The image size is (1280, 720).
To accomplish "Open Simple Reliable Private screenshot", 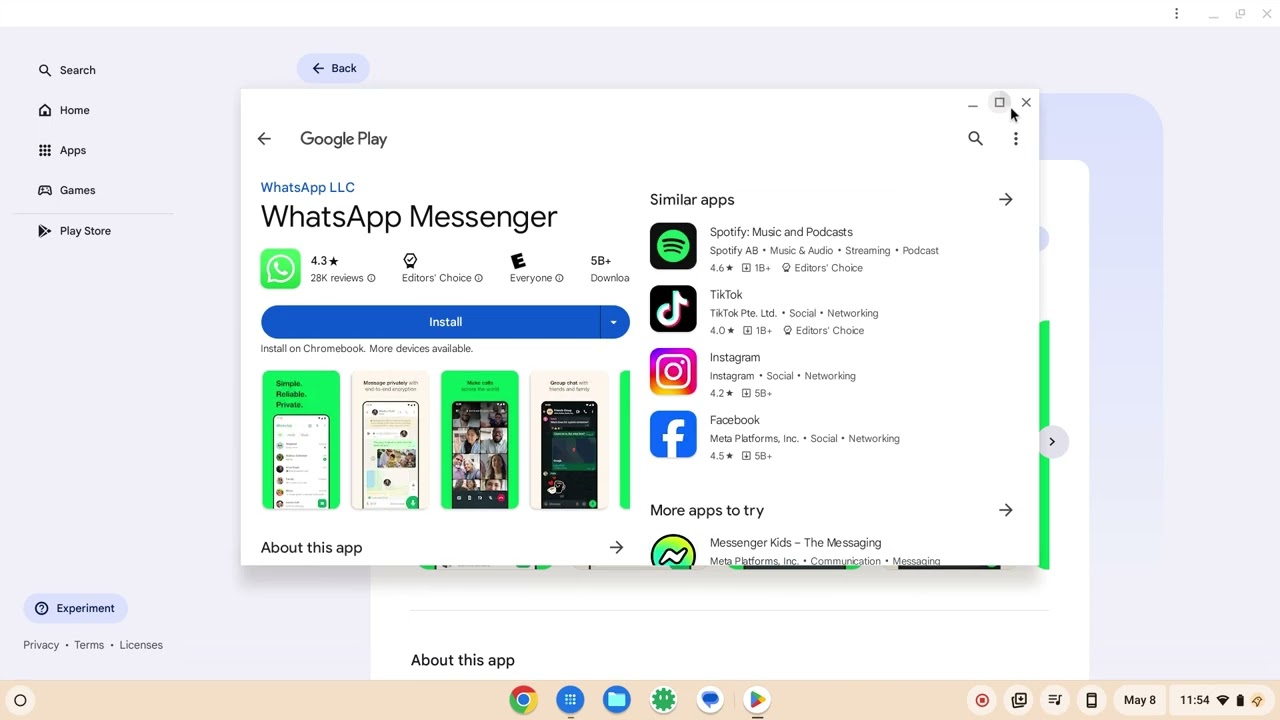I will [x=301, y=440].
